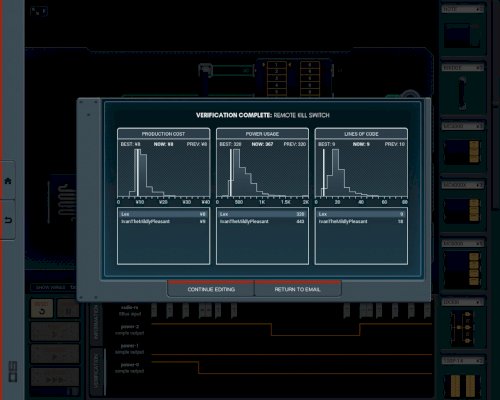Click the Power Usage histogram header

tap(262, 134)
